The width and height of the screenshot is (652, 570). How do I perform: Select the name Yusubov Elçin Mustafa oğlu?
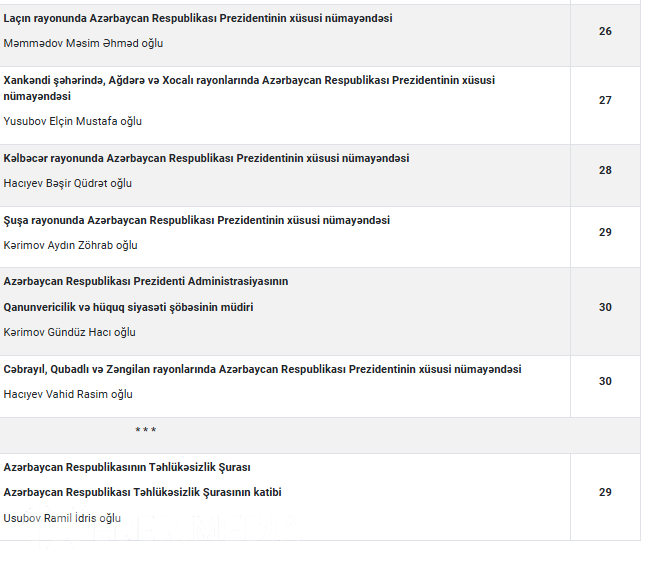click(x=73, y=122)
